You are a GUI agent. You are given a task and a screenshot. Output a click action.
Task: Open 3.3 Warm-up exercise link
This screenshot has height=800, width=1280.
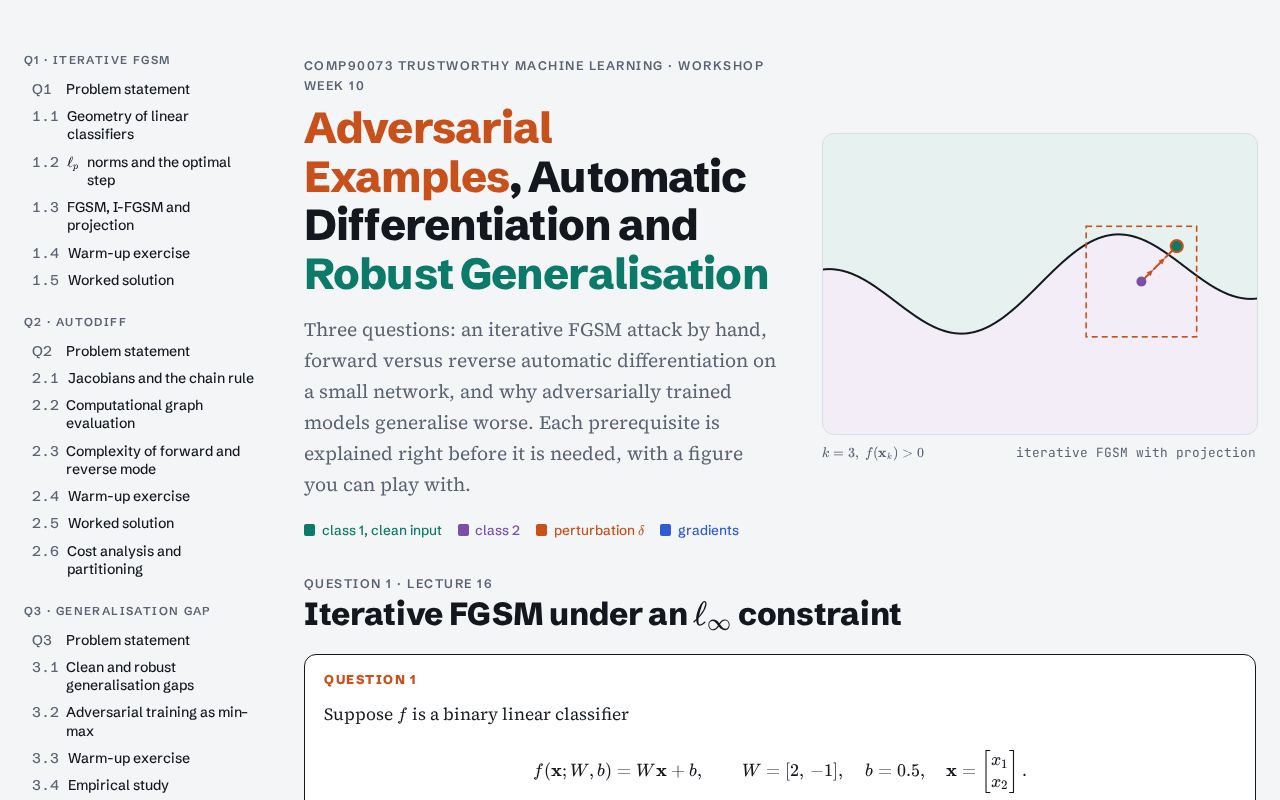coord(111,758)
